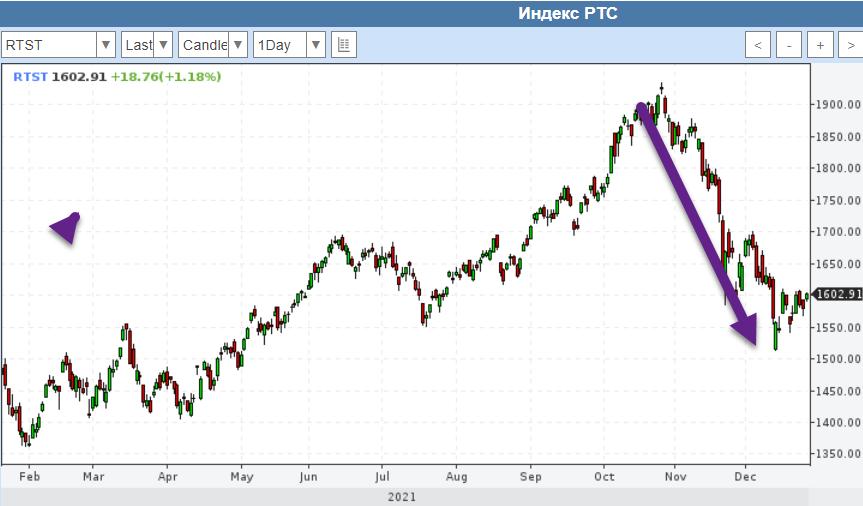
Task: Click the RTST symbol input field
Action: coord(50,45)
